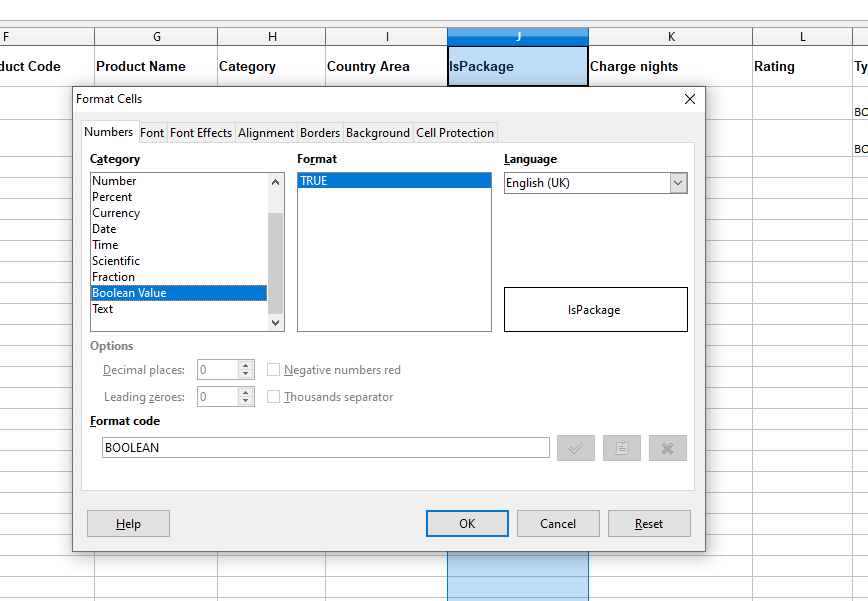Click the Charge nights cell
868x601 pixels.
coord(670,66)
